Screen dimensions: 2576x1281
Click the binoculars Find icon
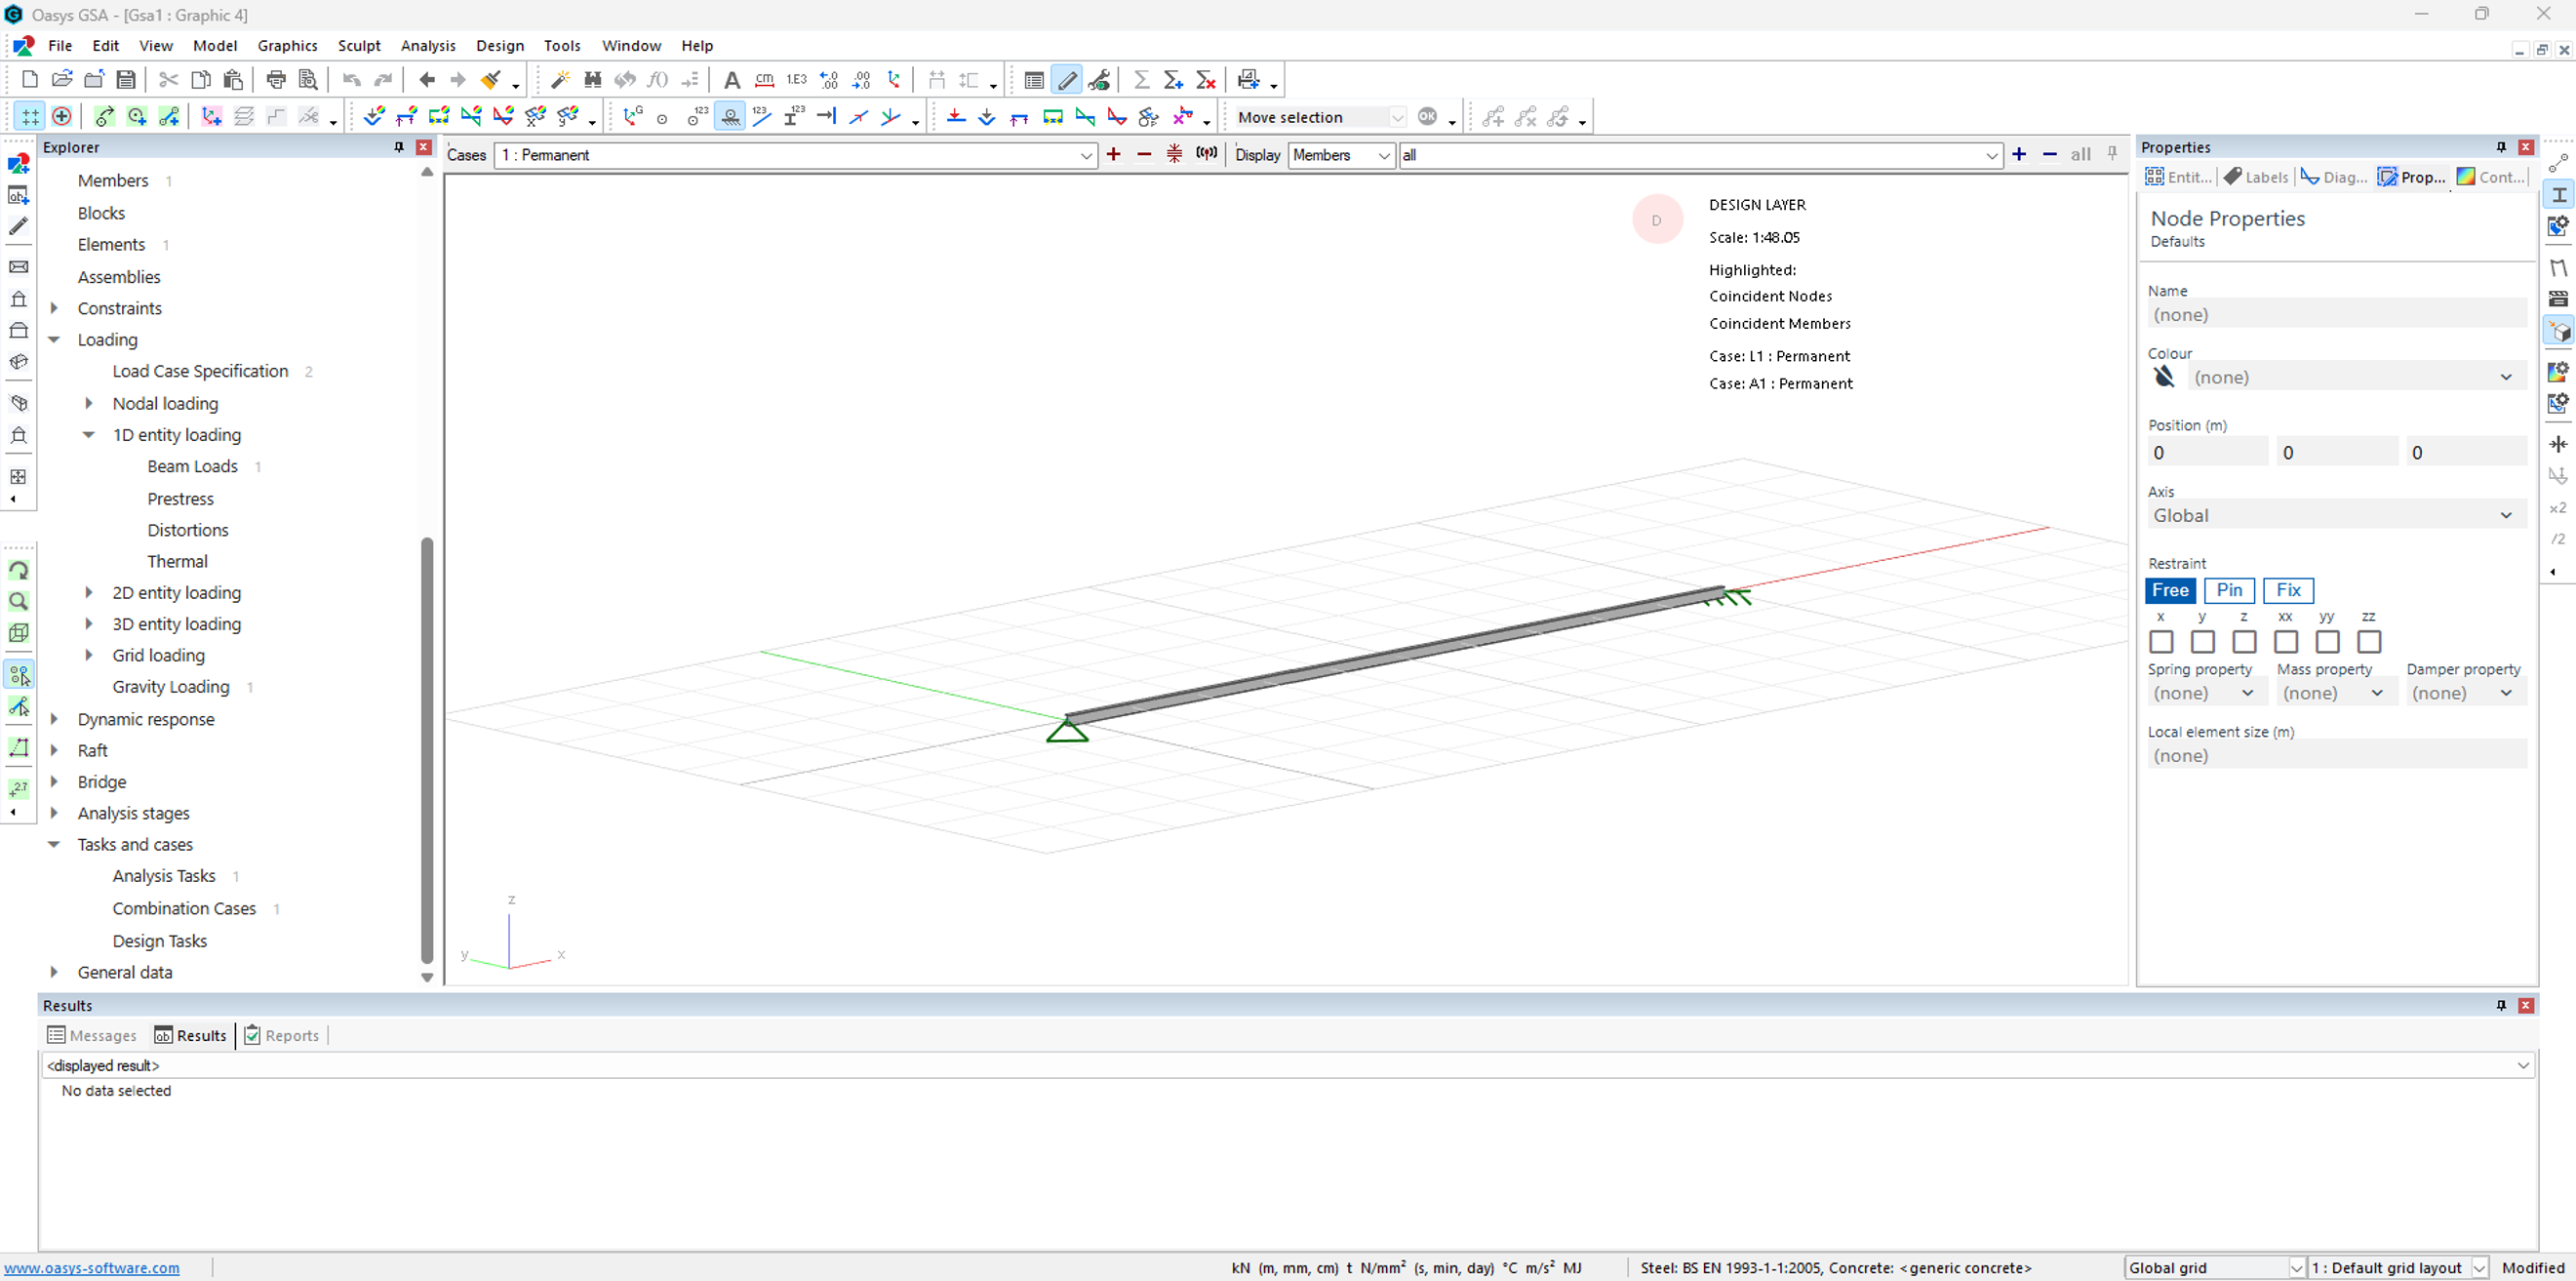tap(592, 80)
